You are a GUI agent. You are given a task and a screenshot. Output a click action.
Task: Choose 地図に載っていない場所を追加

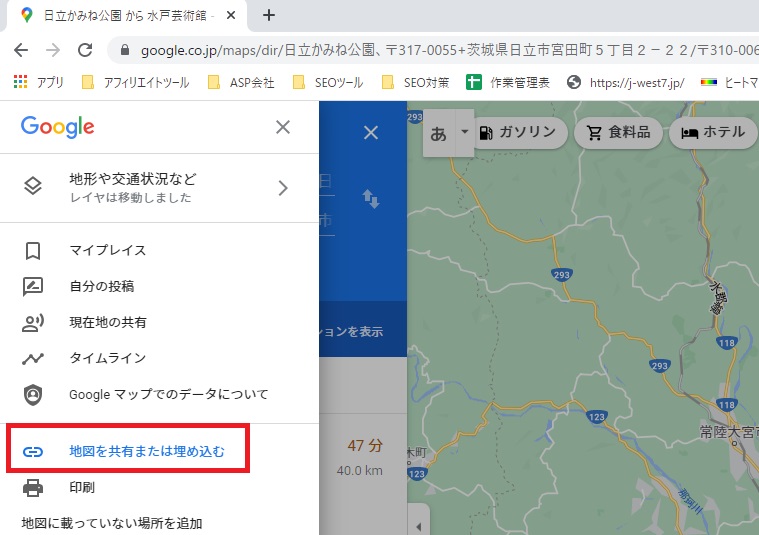(x=112, y=523)
